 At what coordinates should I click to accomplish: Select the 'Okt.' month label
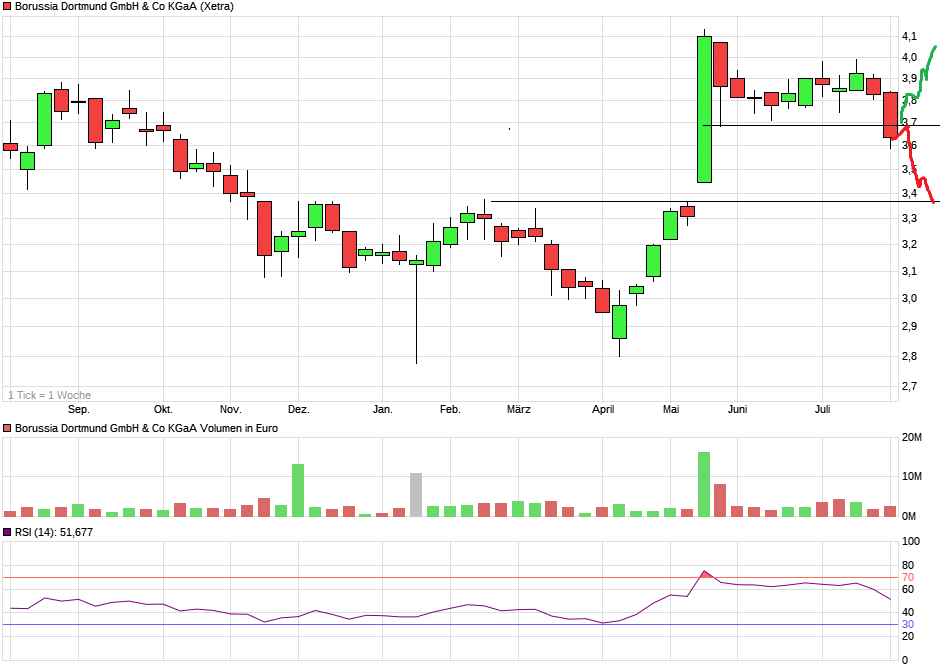[x=163, y=409]
